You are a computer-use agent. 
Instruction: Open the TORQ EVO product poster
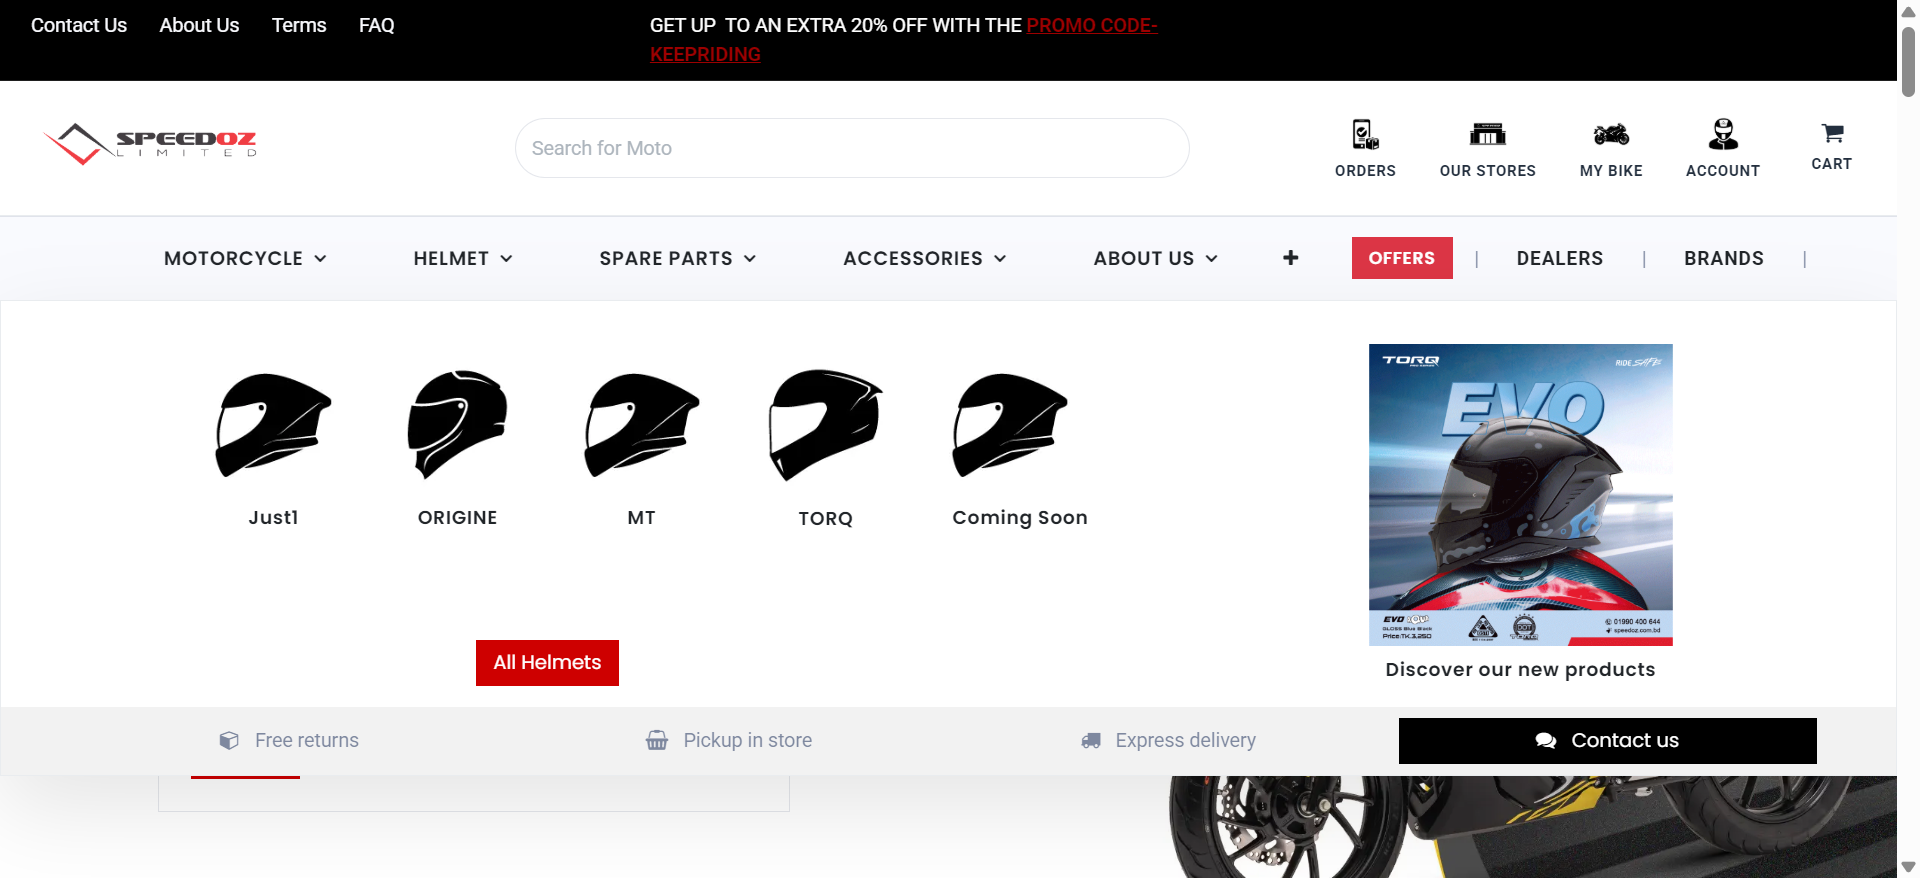[1520, 494]
